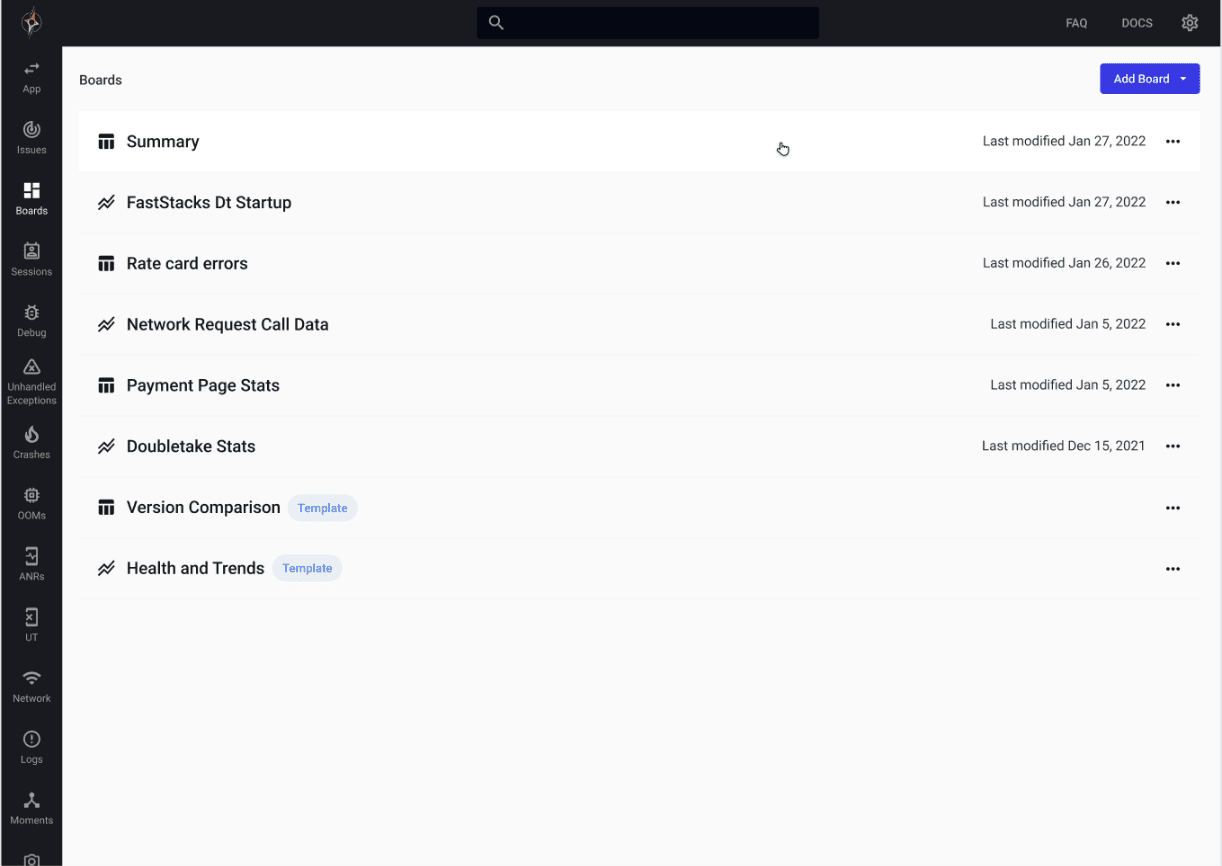Open Logs in the sidebar

click(32, 748)
